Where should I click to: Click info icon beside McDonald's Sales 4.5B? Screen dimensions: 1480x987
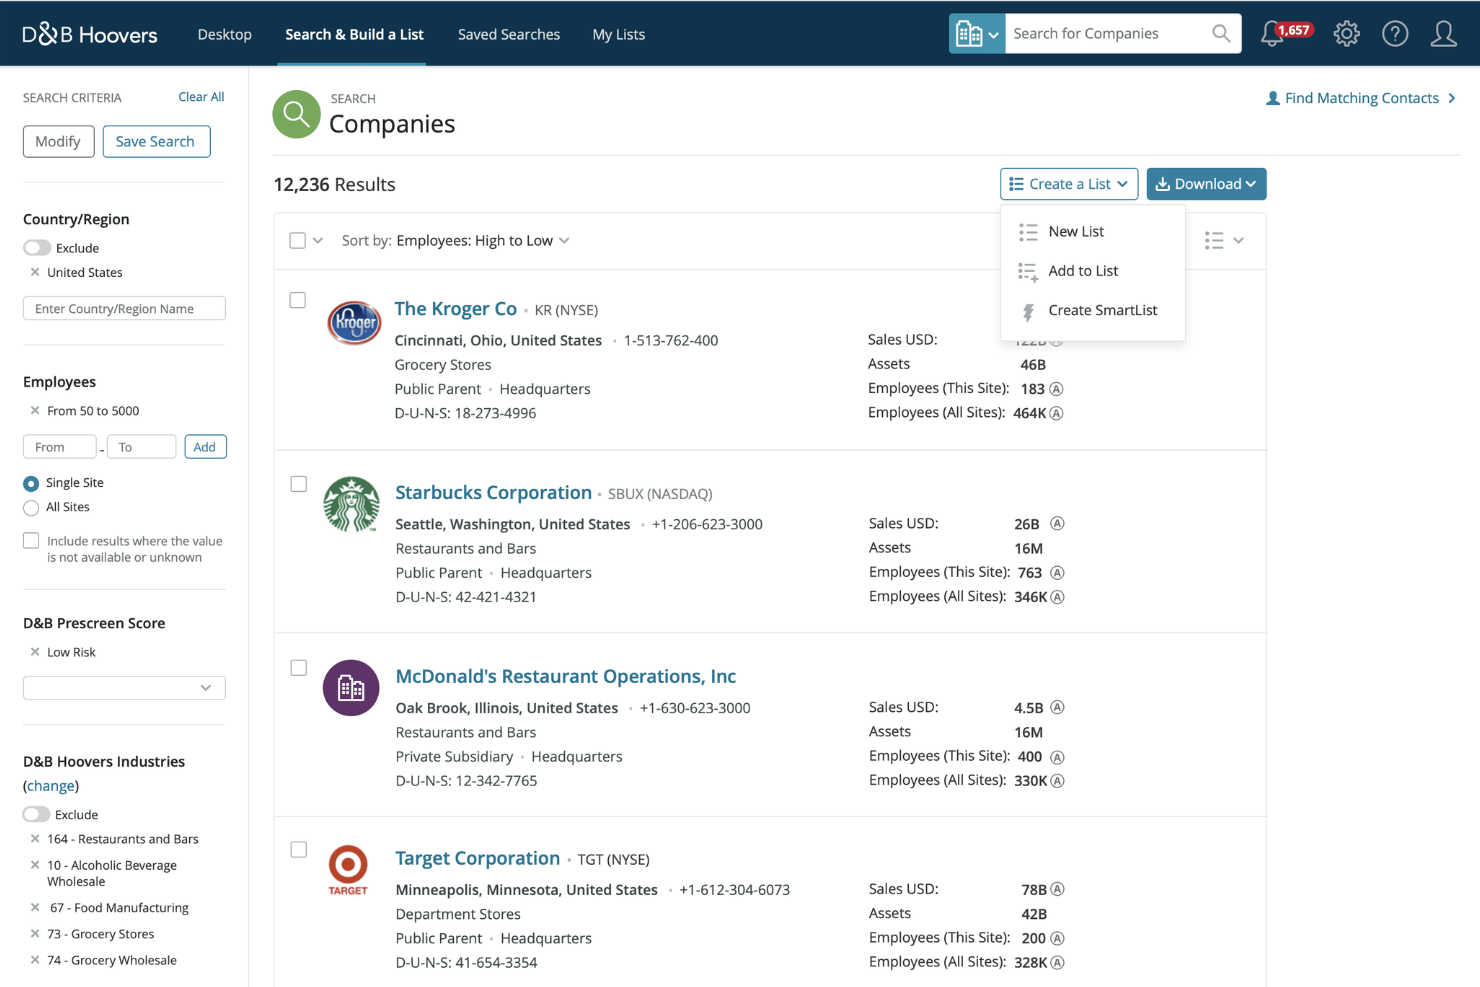coord(1057,707)
